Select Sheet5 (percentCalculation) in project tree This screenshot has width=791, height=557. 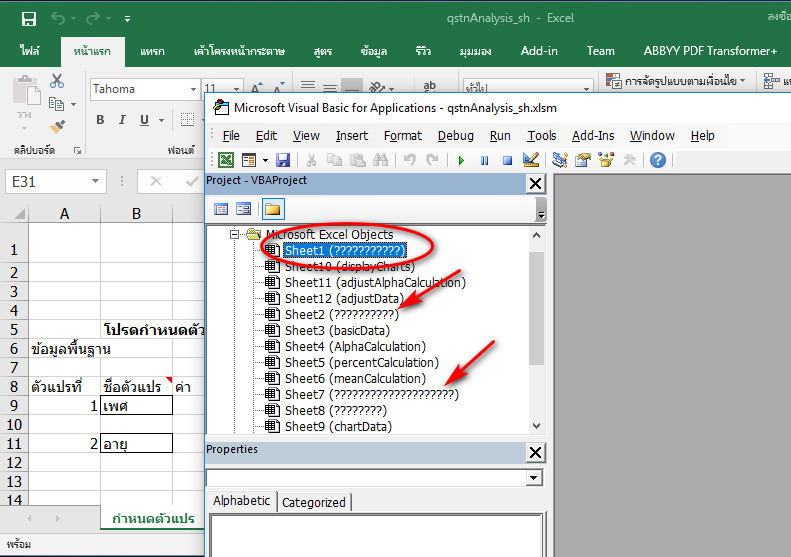coord(361,363)
